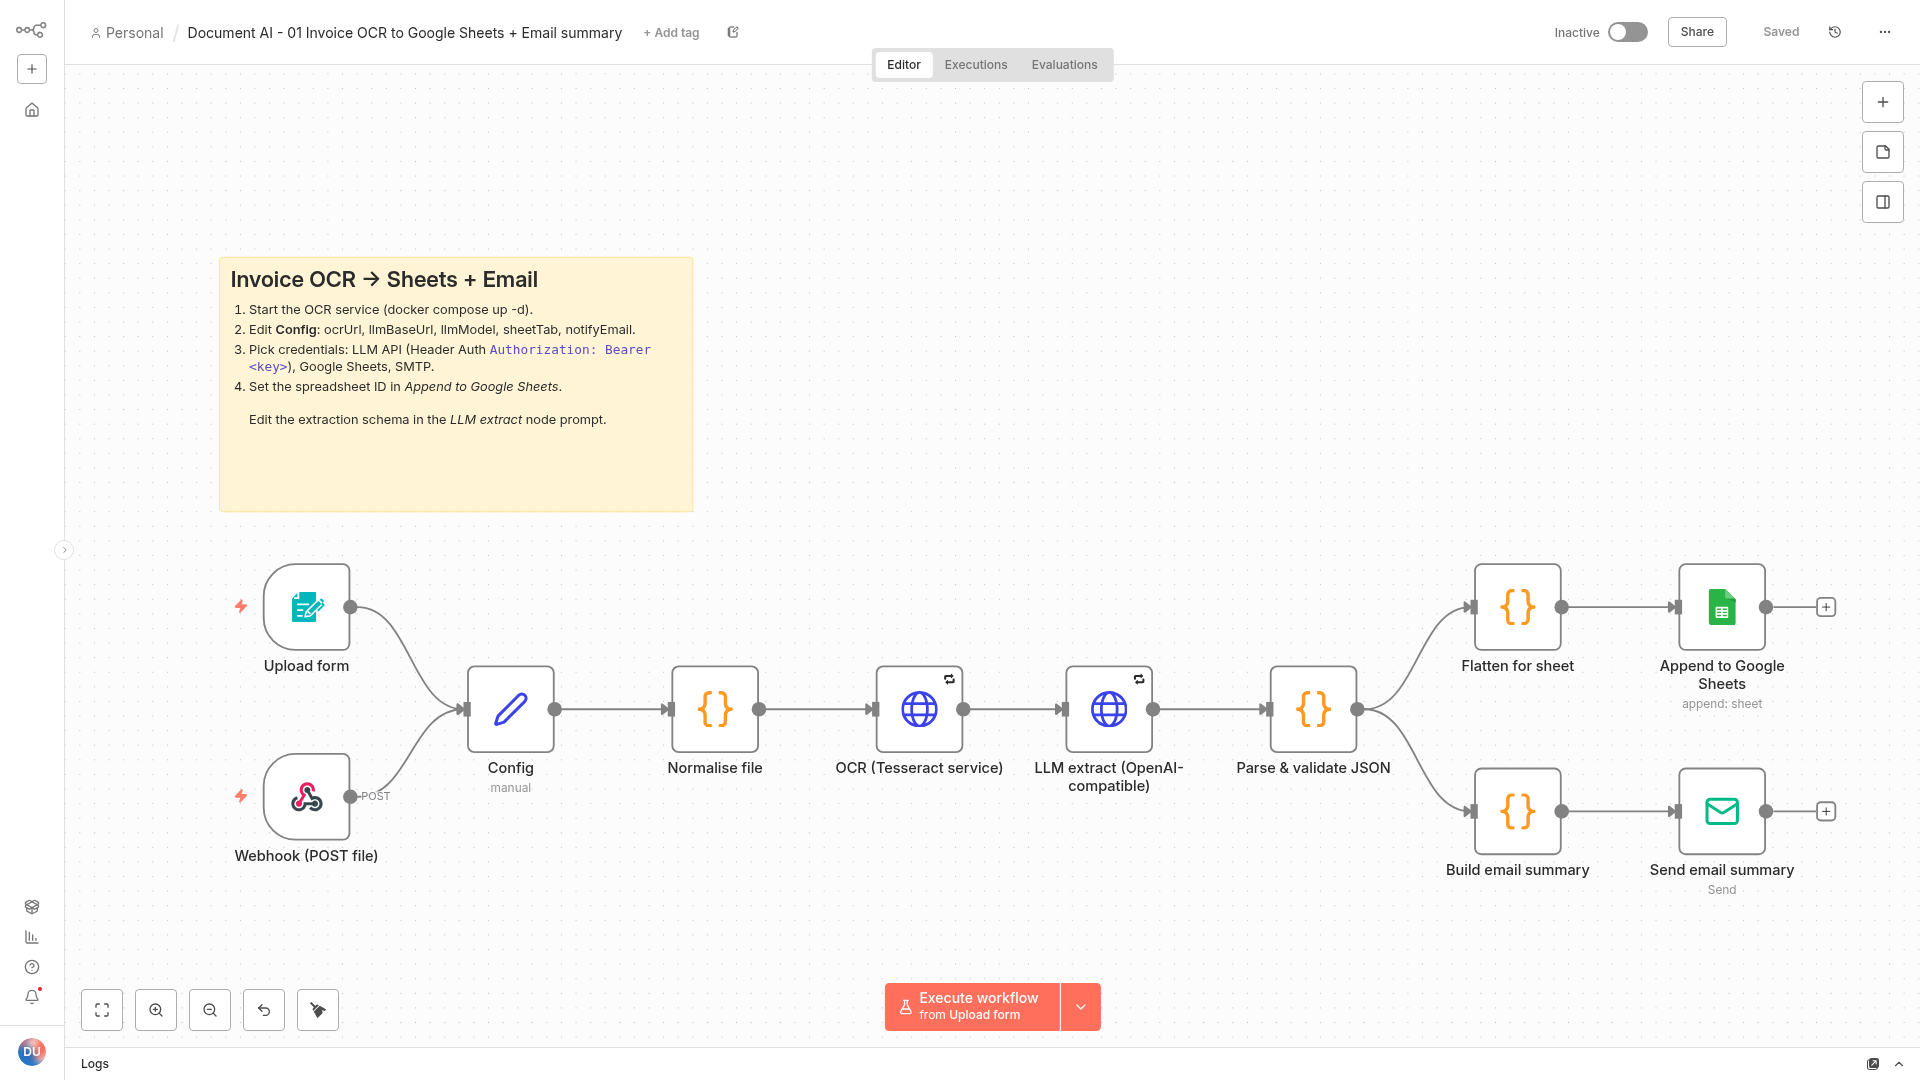The image size is (1920, 1080).
Task: Click the Add tag link
Action: [x=671, y=33]
